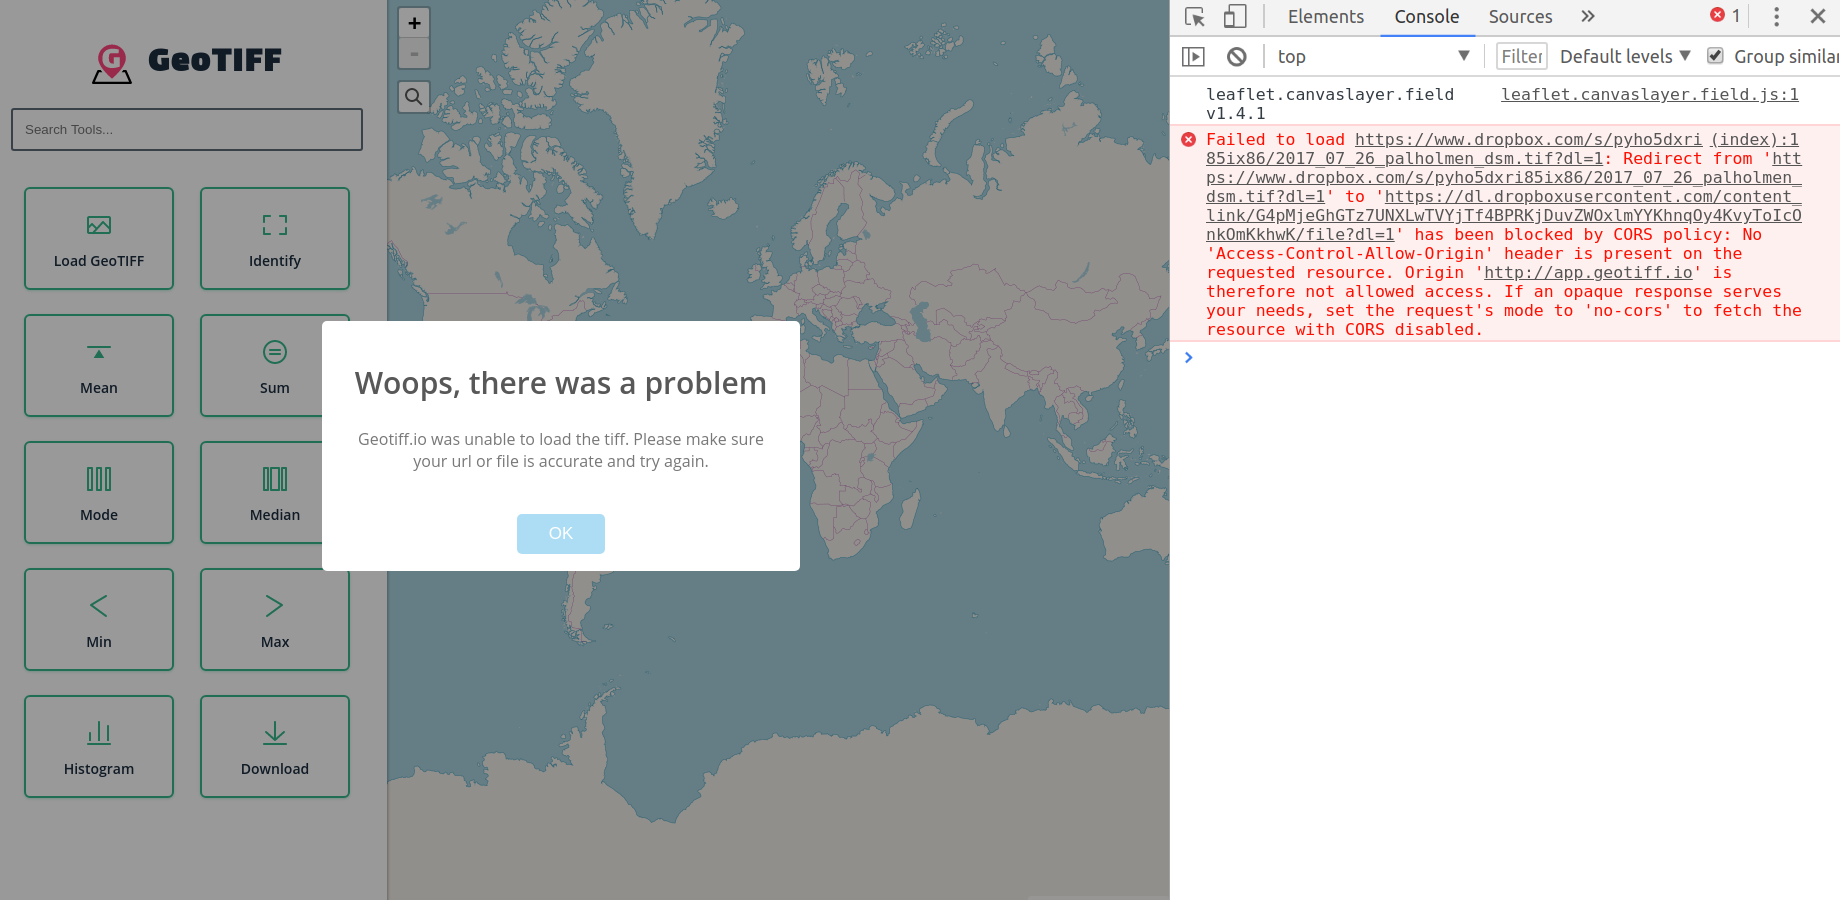Select the Sum tool
1840x900 pixels.
coord(262,366)
